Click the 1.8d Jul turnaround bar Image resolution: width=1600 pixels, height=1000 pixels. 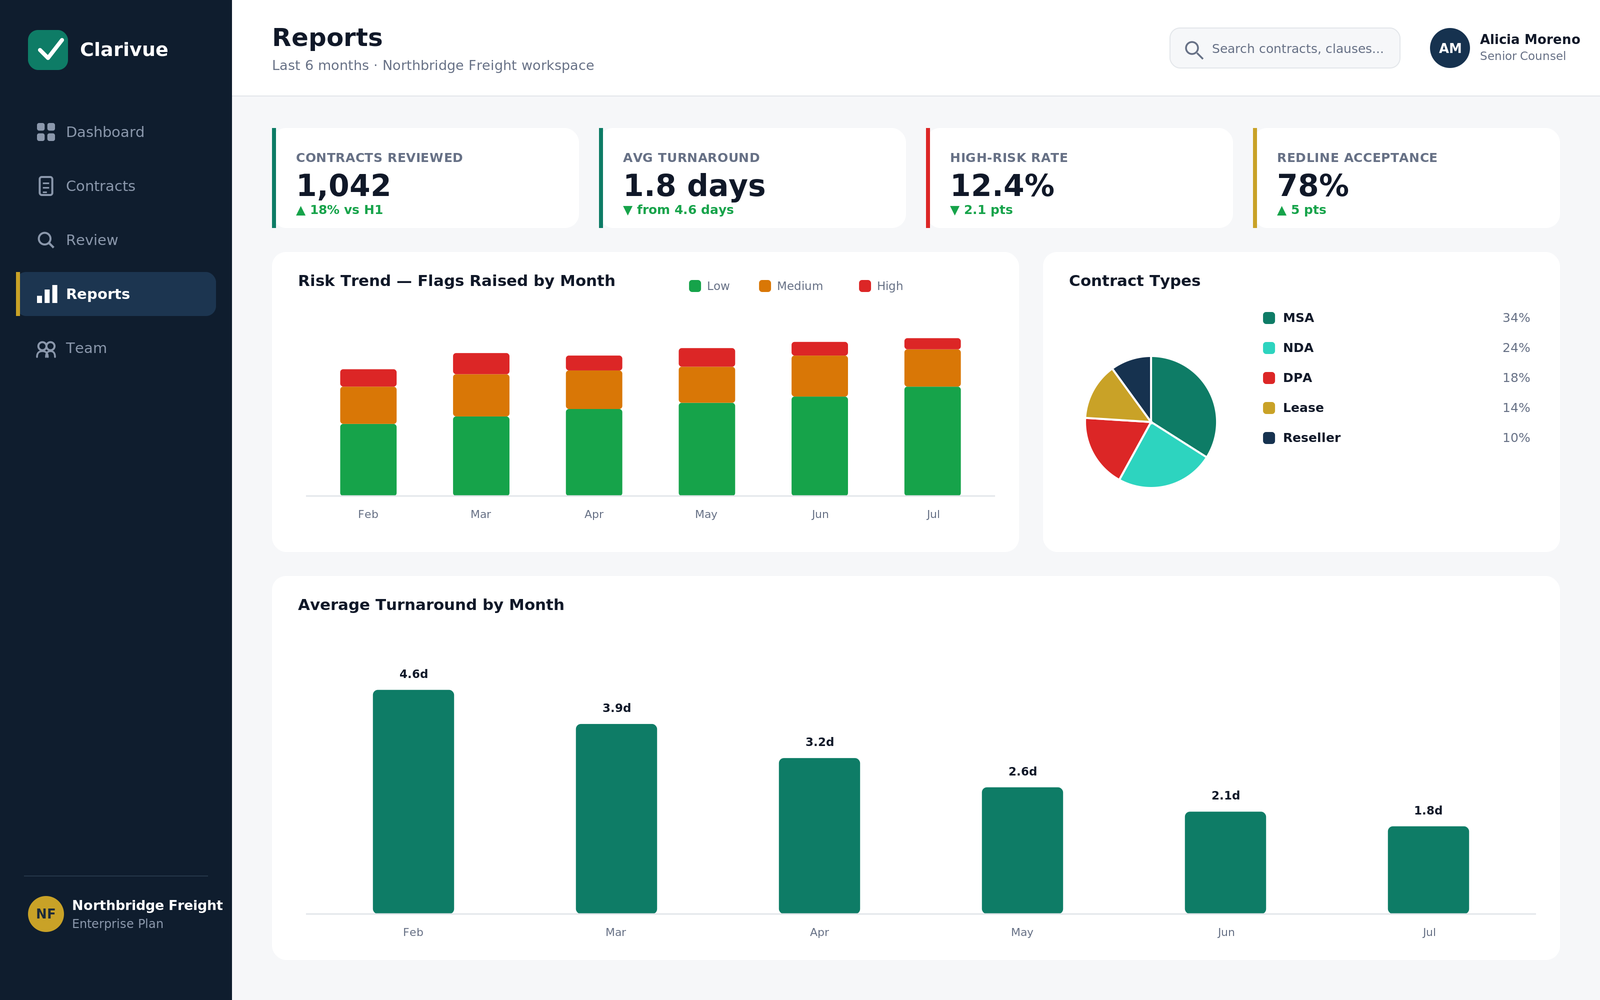tap(1428, 869)
